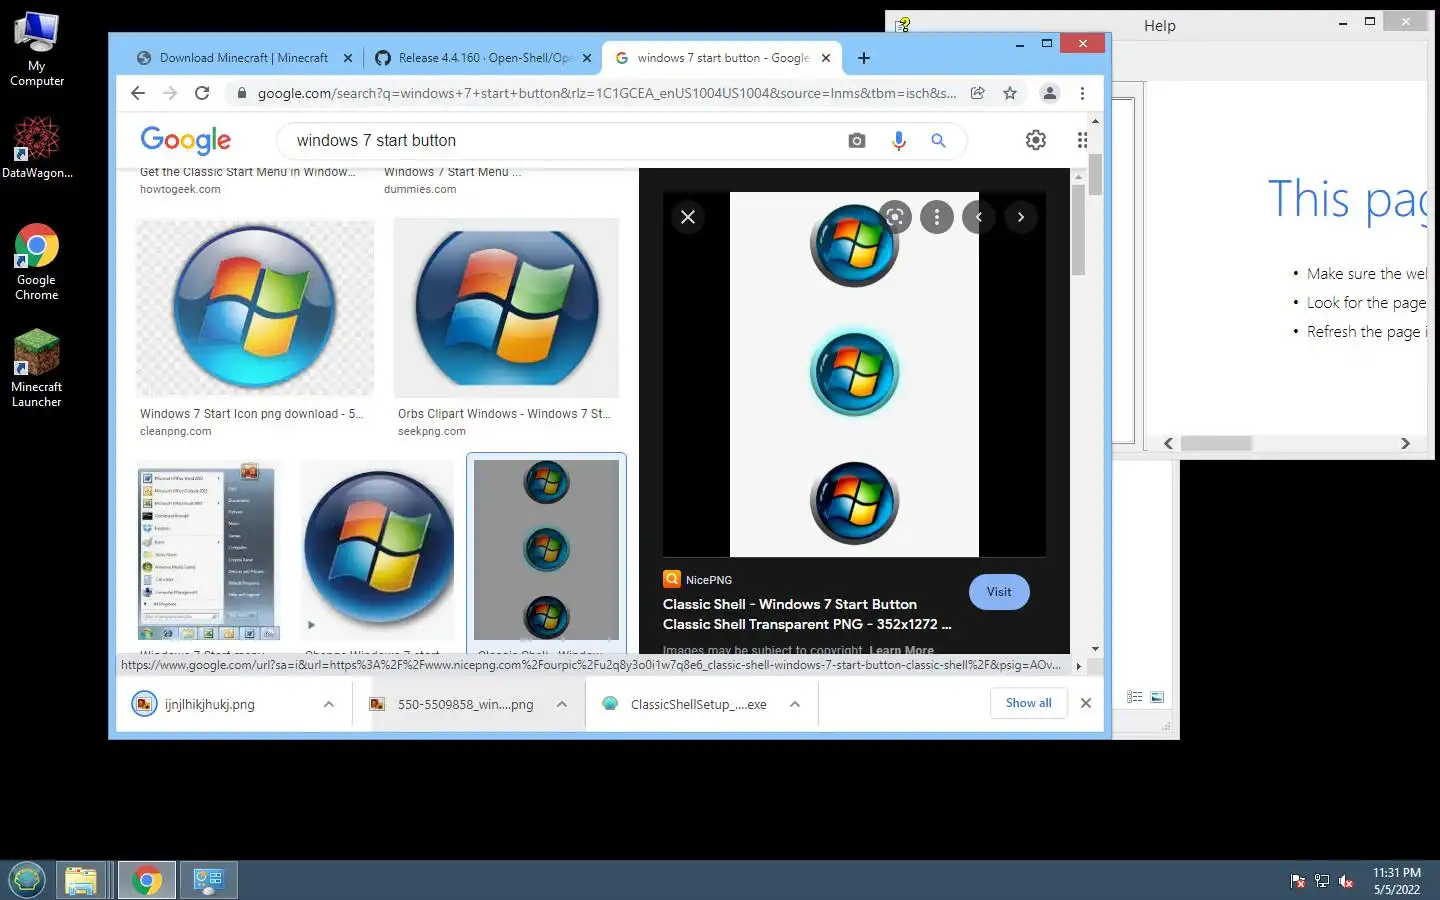Click preview panel vertical scrollbar thumb
Image resolution: width=1440 pixels, height=900 pixels.
(x=1078, y=230)
